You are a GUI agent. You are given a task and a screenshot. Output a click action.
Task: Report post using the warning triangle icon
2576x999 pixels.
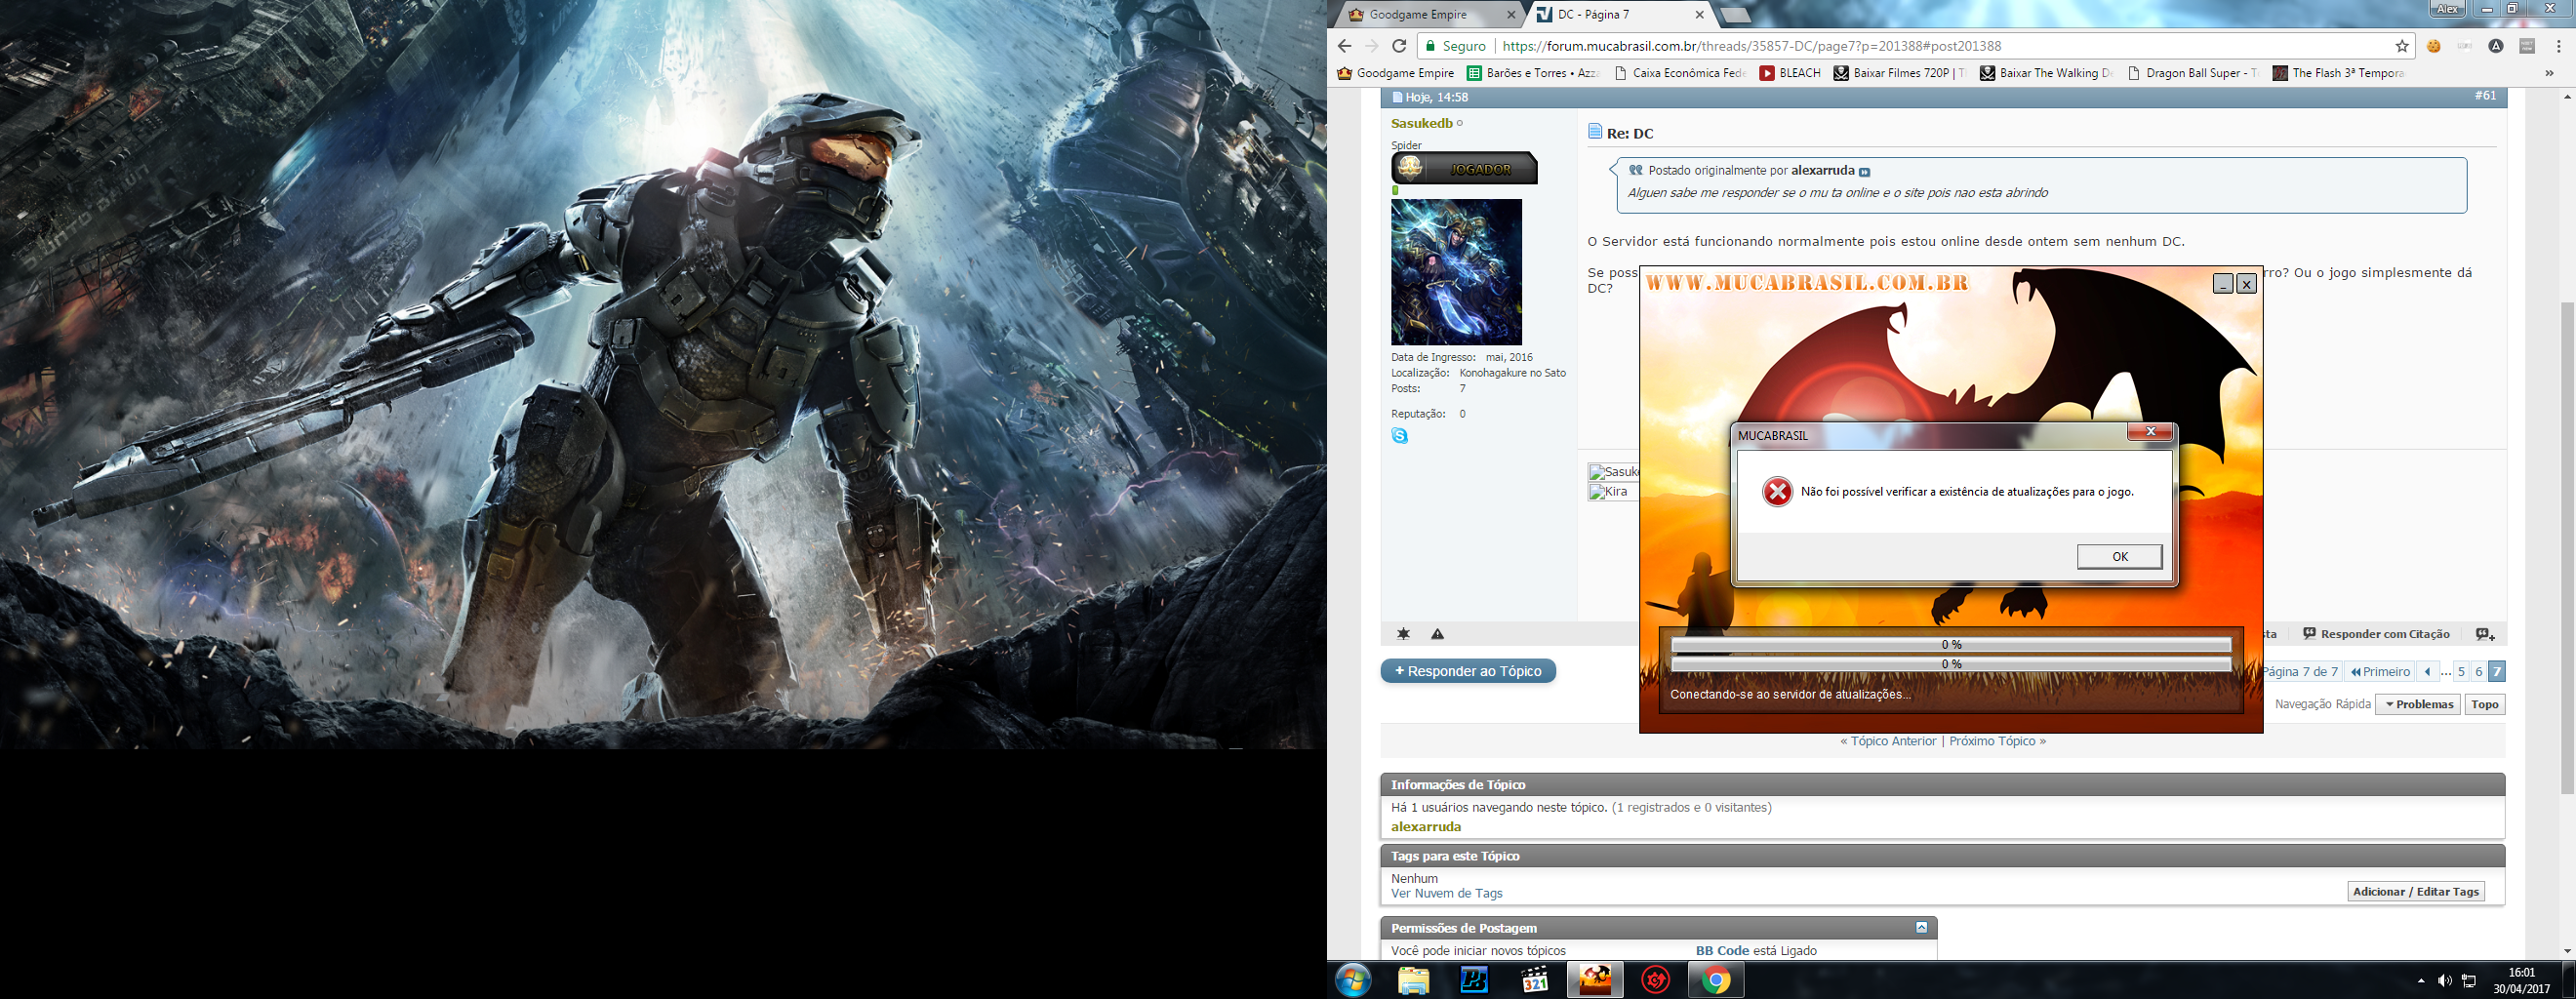(1437, 634)
